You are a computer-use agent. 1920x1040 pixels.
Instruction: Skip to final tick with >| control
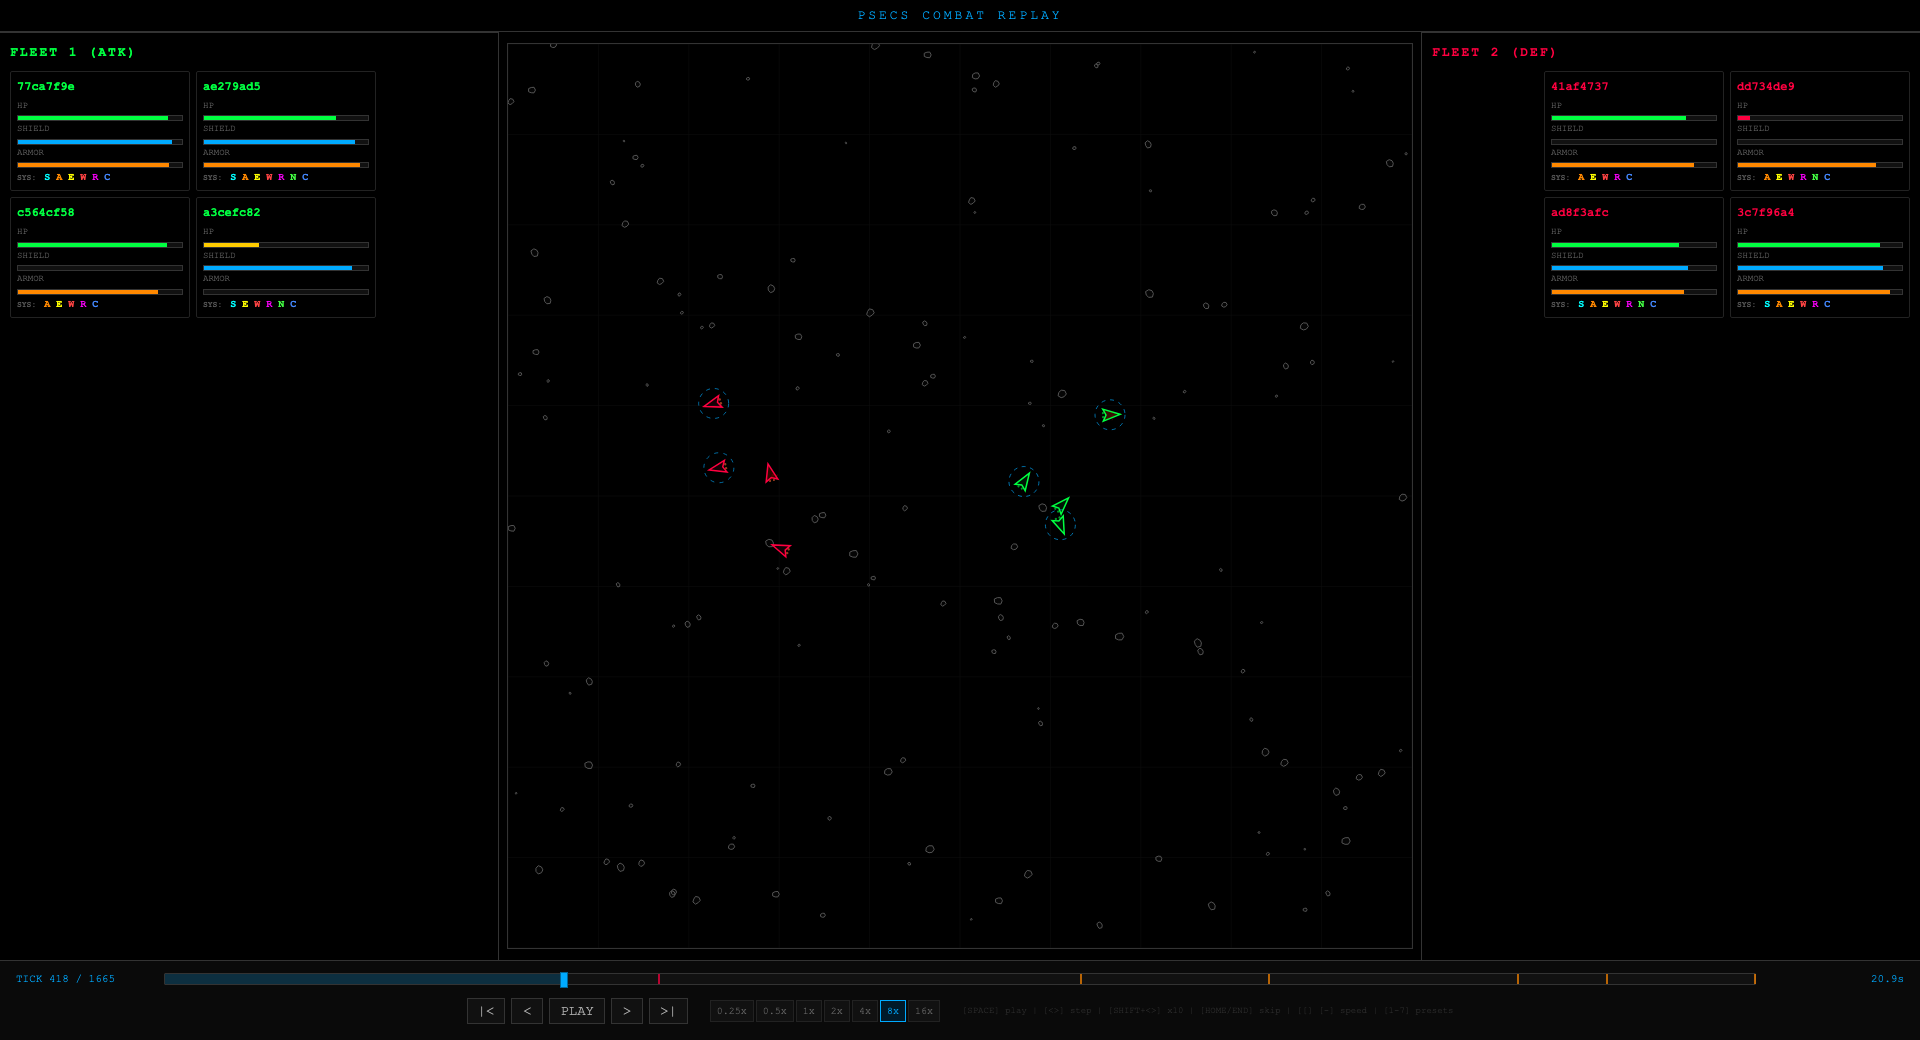668,1011
